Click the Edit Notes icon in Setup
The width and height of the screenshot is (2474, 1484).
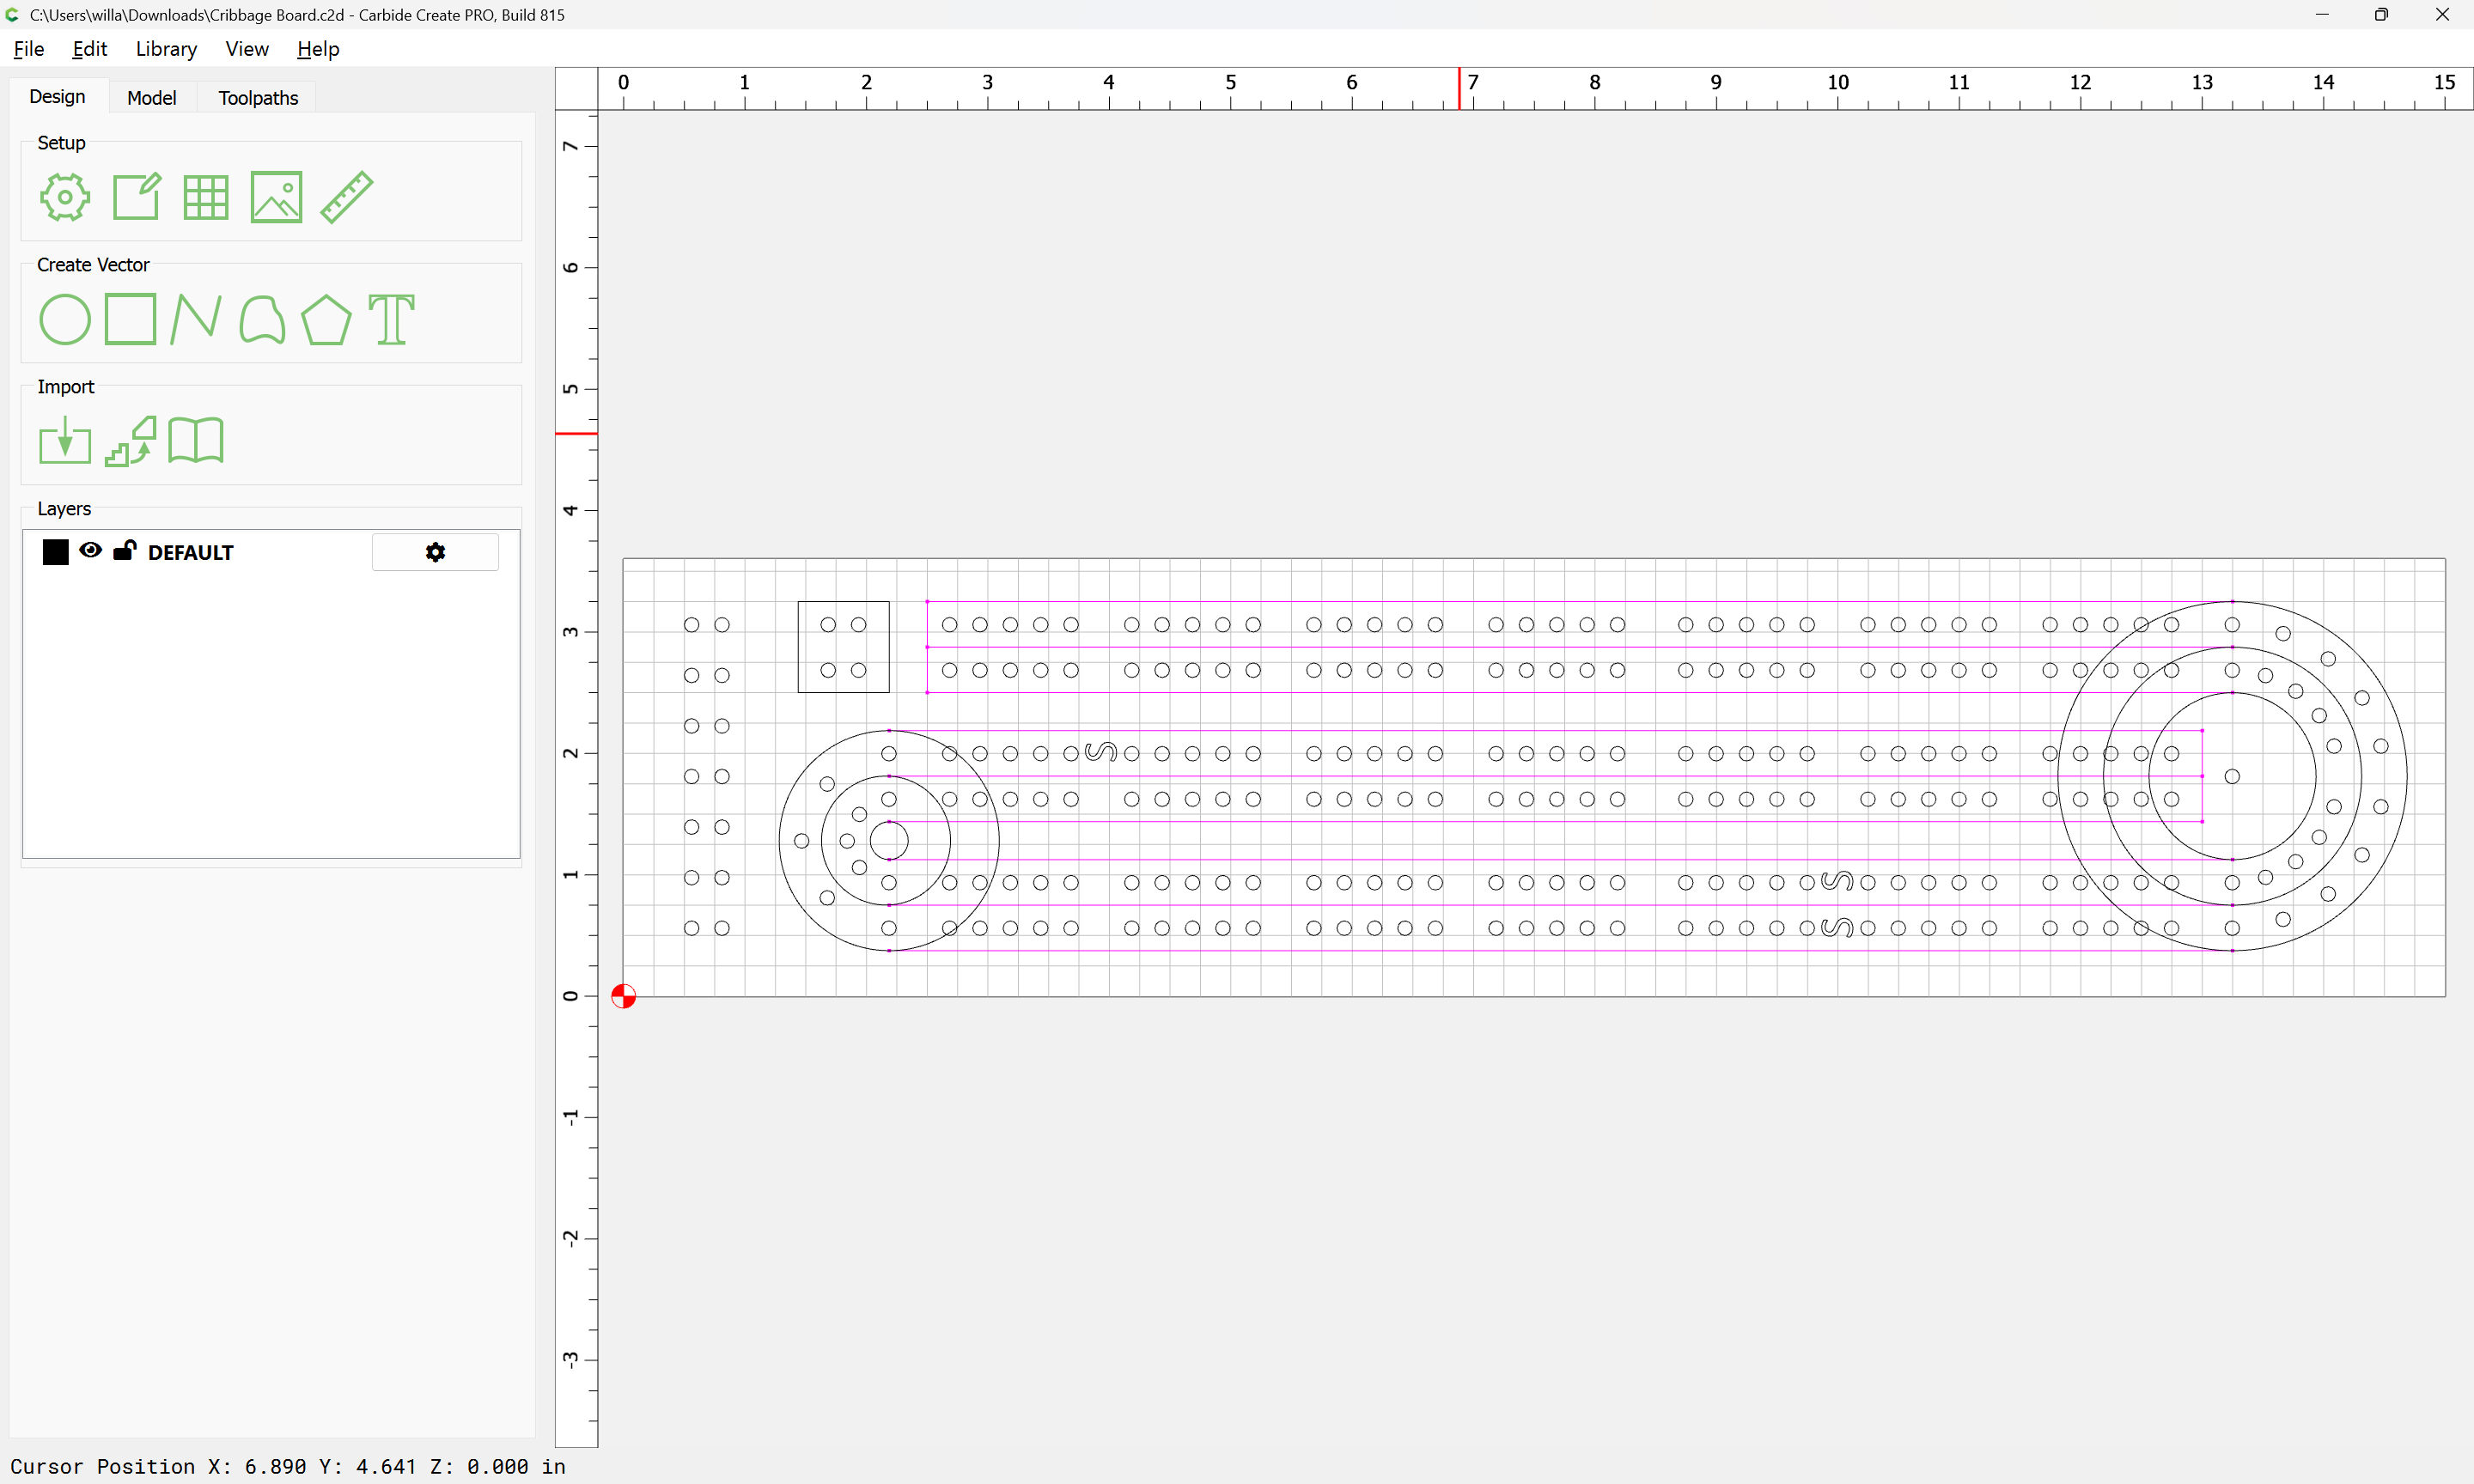tap(136, 197)
